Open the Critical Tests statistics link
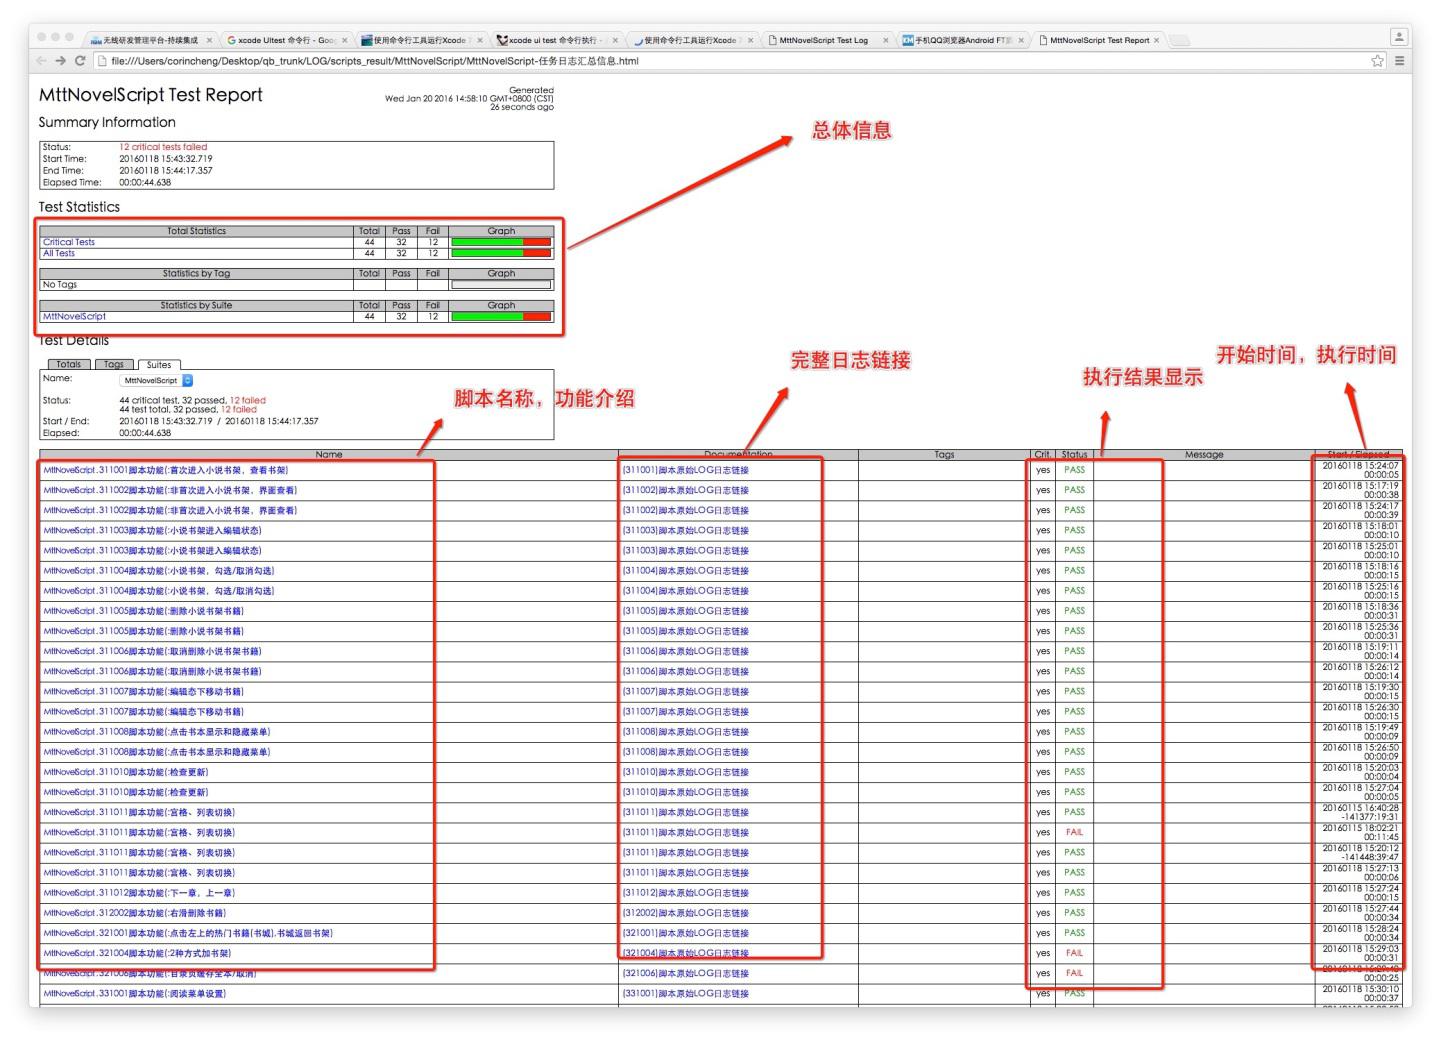Image resolution: width=1441 pixels, height=1042 pixels. pyautogui.click(x=69, y=242)
